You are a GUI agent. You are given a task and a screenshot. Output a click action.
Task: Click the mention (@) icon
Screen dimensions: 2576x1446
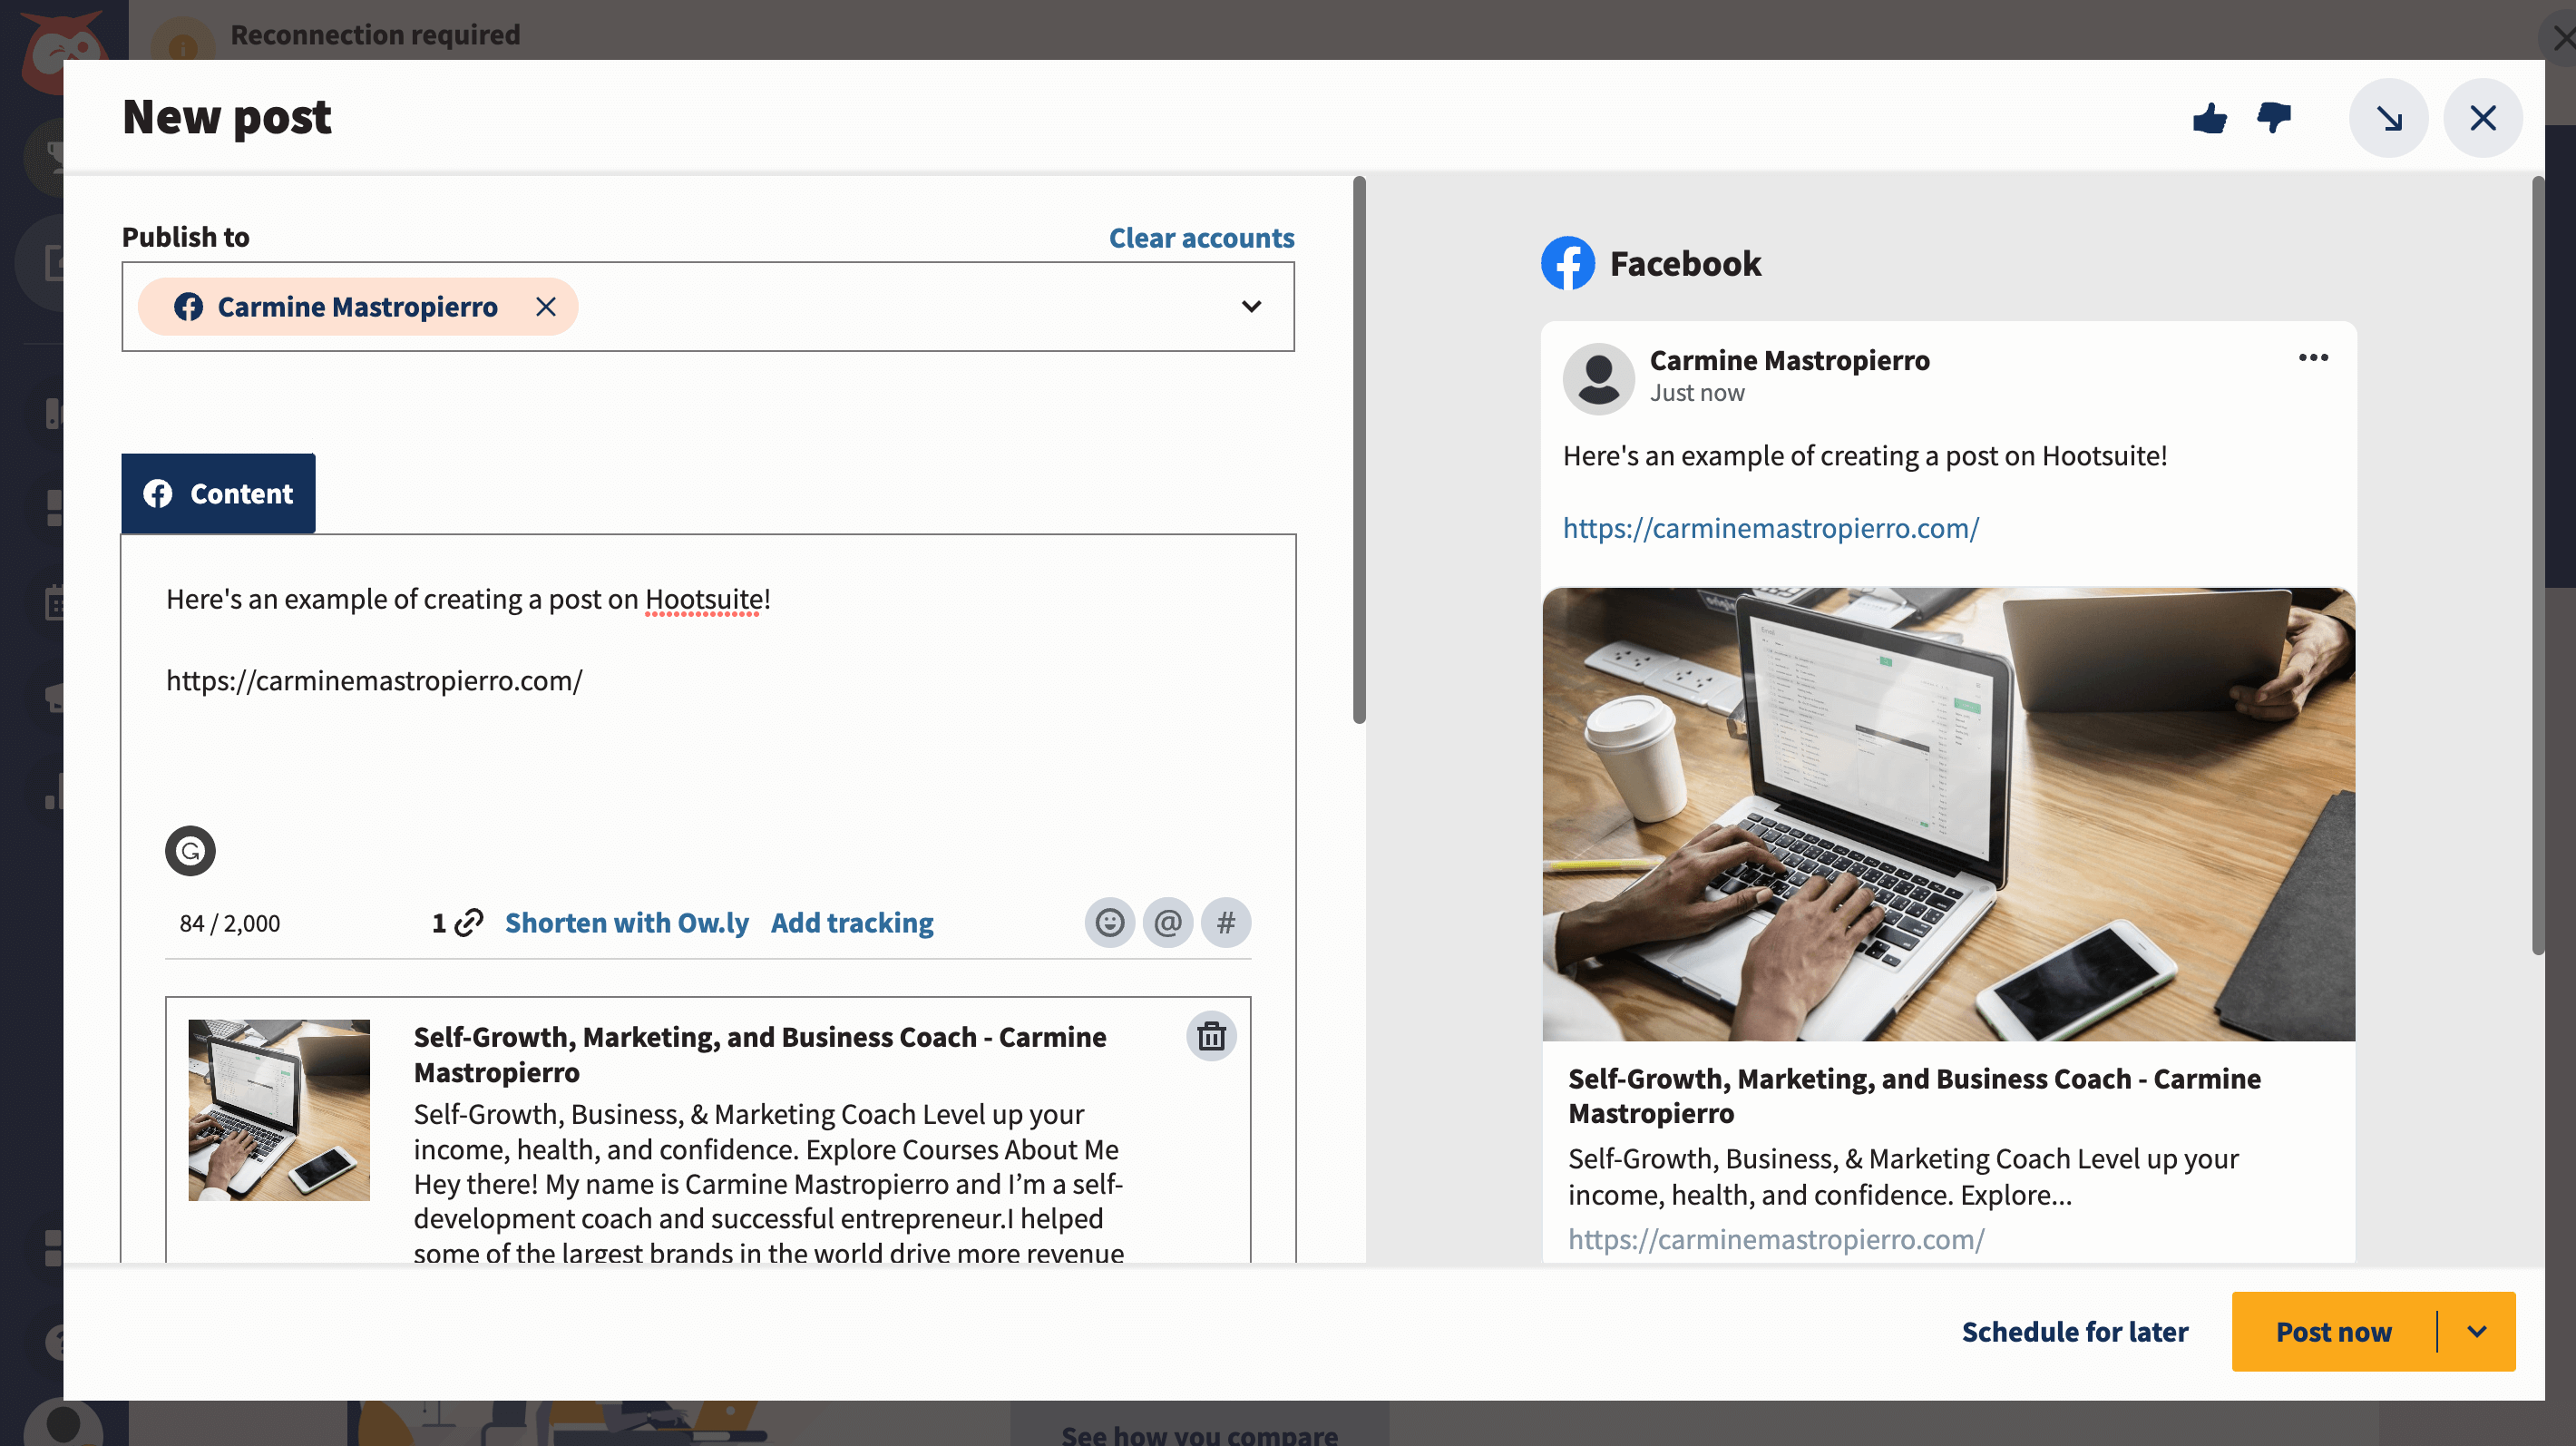(x=1166, y=922)
